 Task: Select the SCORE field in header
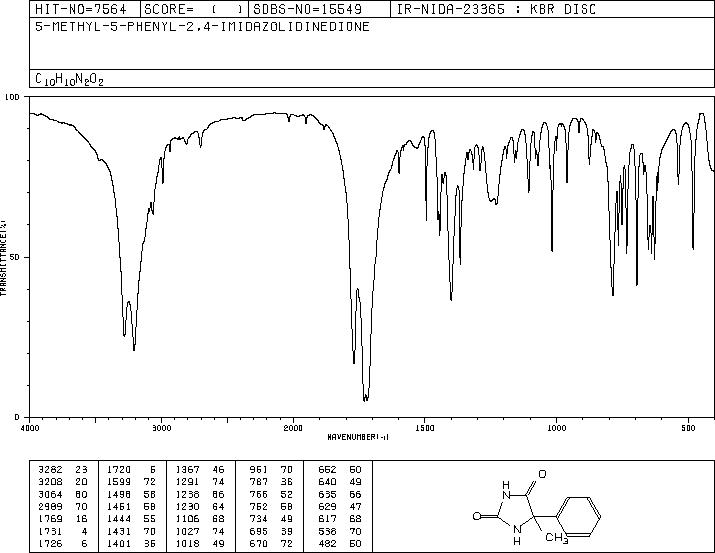tap(194, 9)
